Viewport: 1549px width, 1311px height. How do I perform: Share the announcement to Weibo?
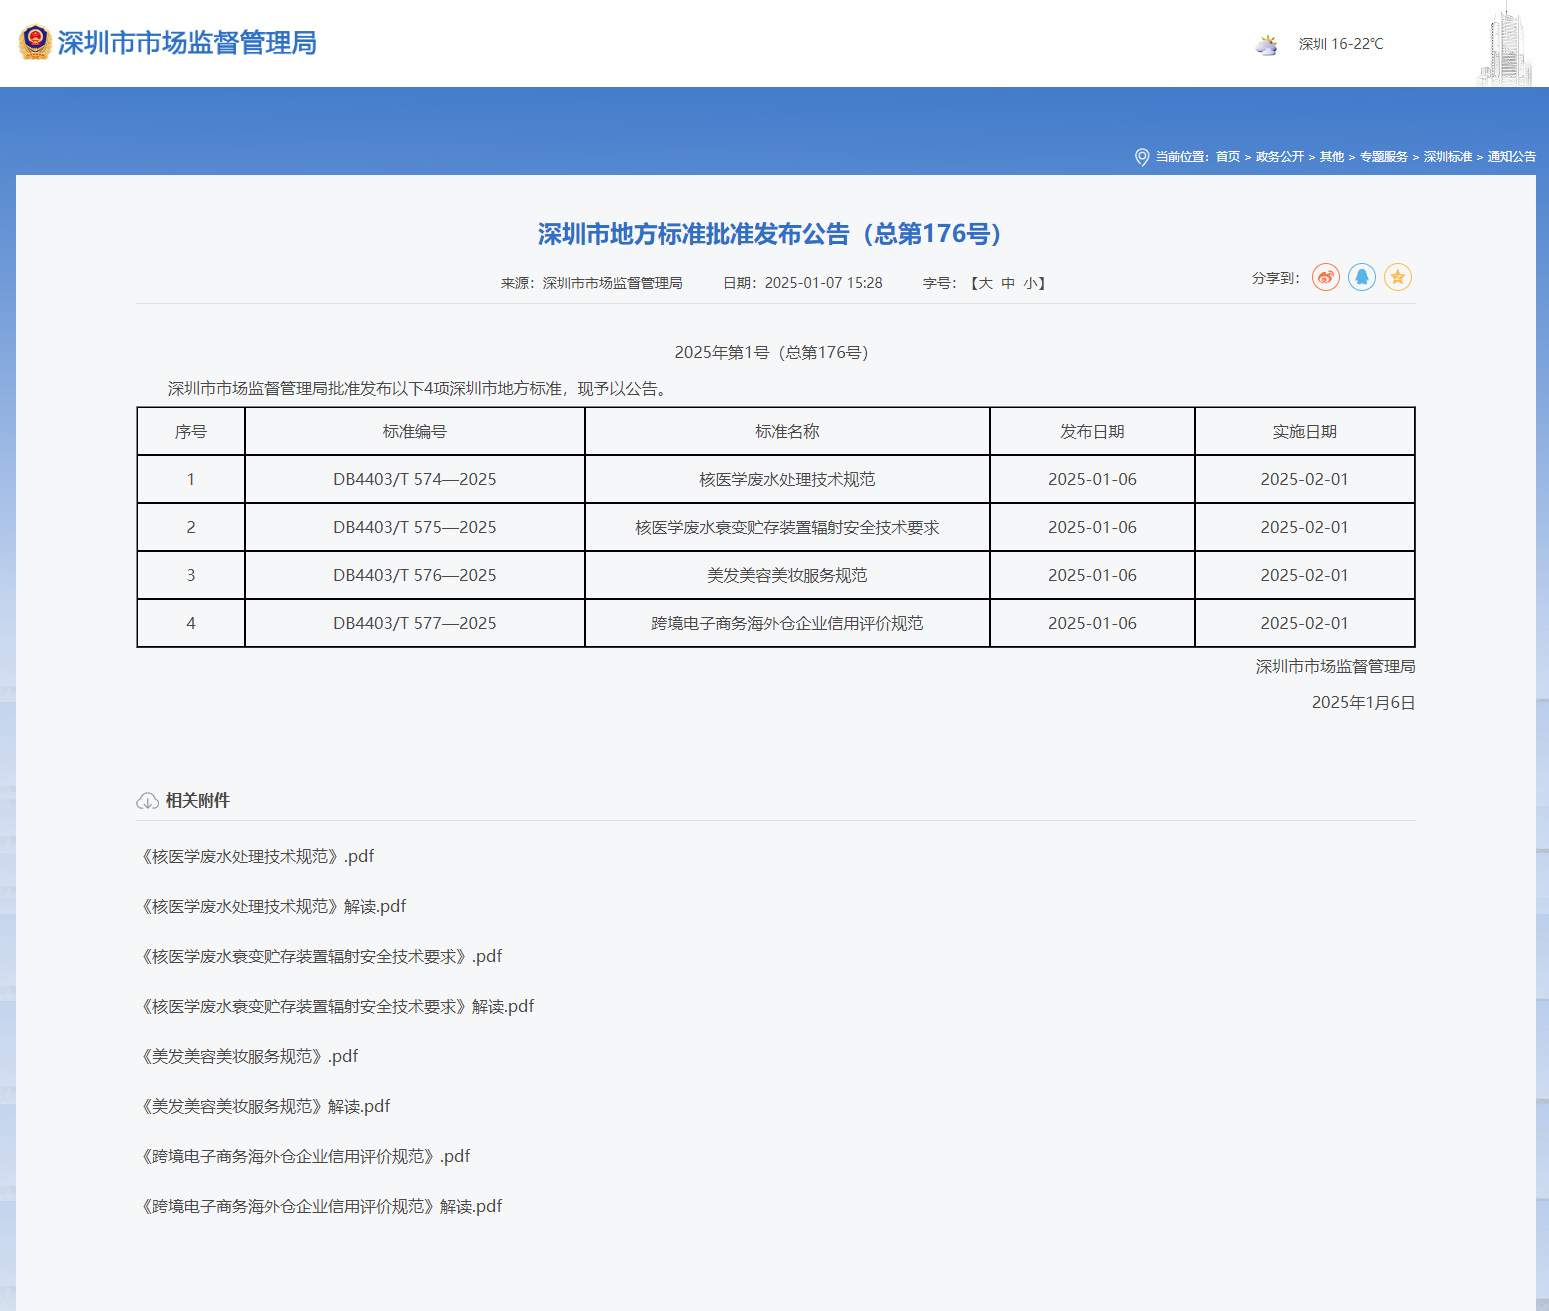[x=1325, y=277]
